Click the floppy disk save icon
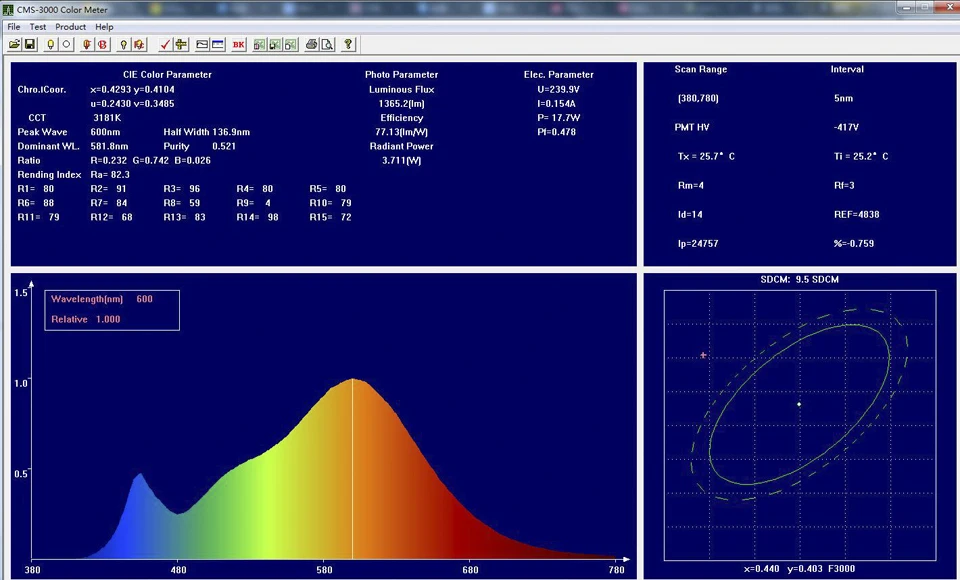This screenshot has width=960, height=580. (x=30, y=45)
